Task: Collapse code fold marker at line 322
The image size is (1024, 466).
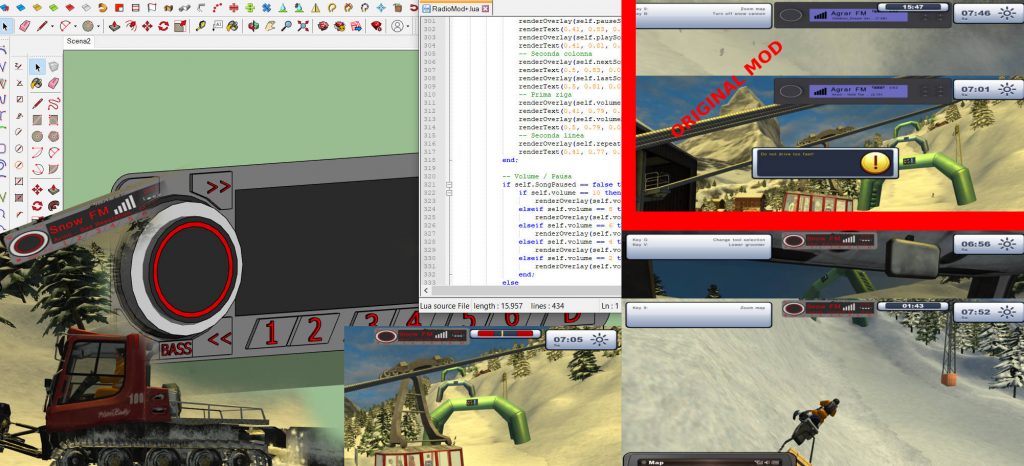Action: (449, 193)
